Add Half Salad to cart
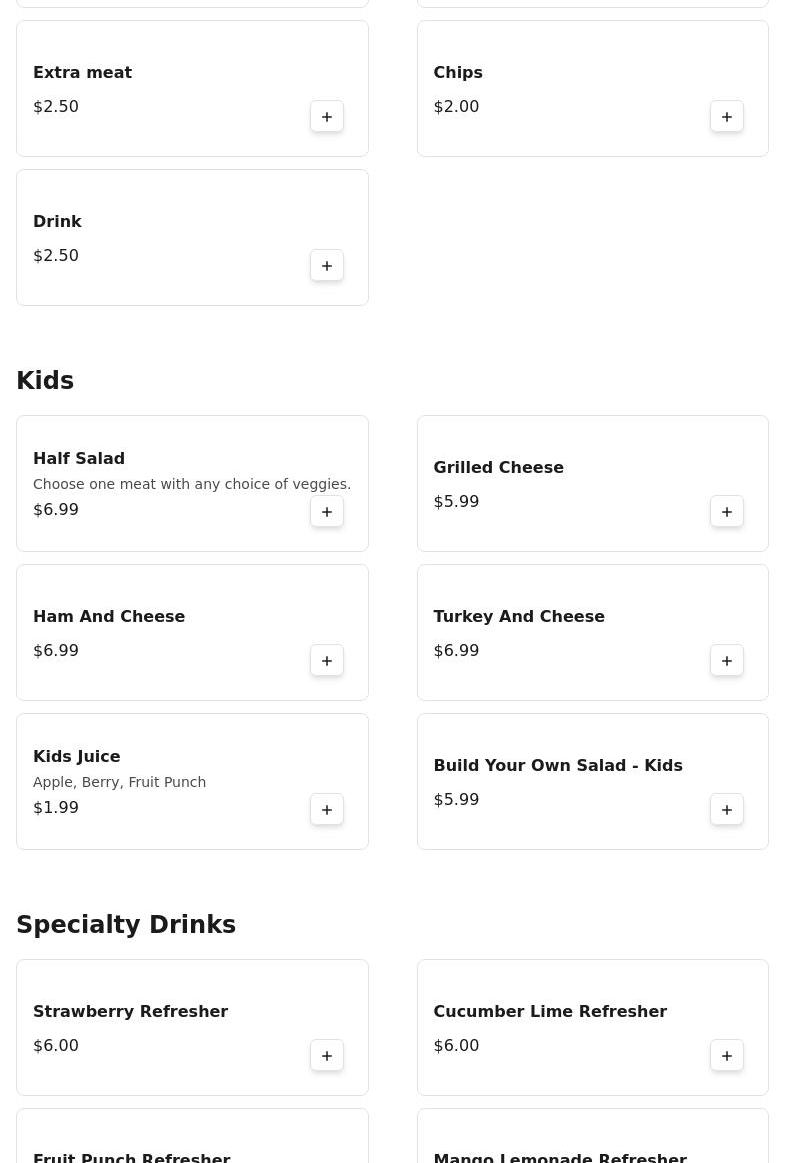The width and height of the screenshot is (785, 1163). 327,512
